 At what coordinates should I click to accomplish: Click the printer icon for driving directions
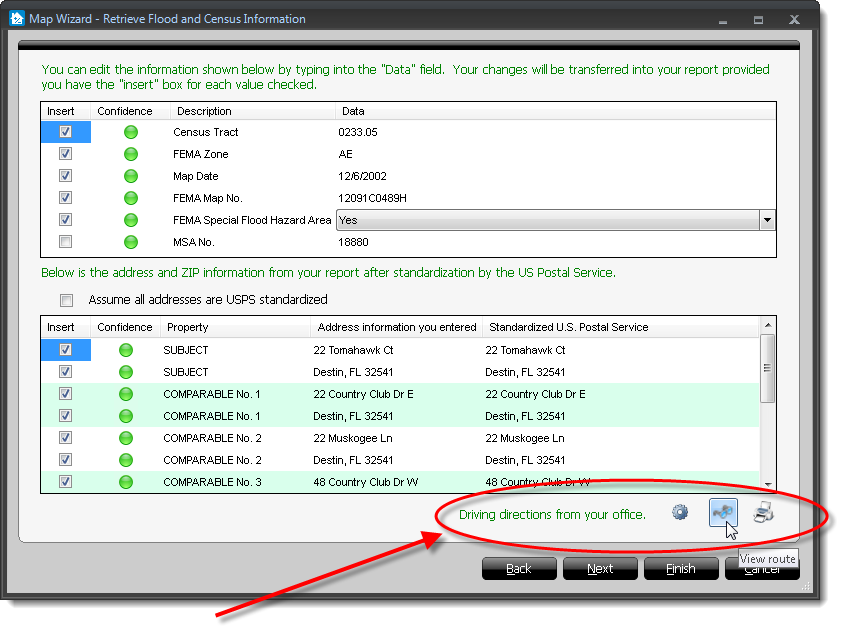tap(764, 513)
